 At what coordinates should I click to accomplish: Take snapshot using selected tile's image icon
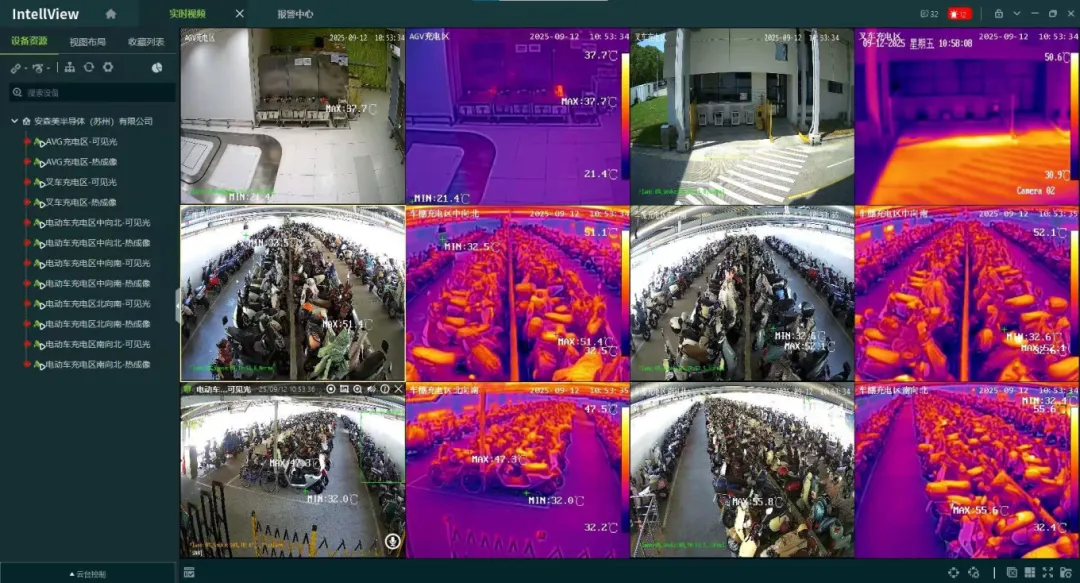[x=344, y=389]
